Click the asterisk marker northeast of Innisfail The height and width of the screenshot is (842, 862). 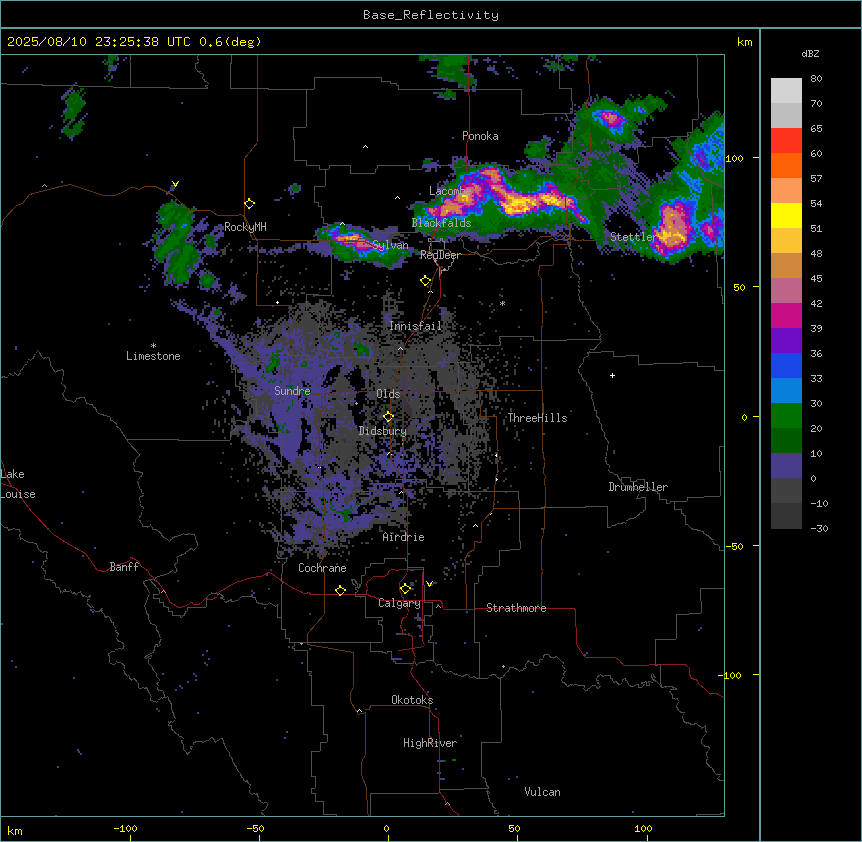(502, 303)
